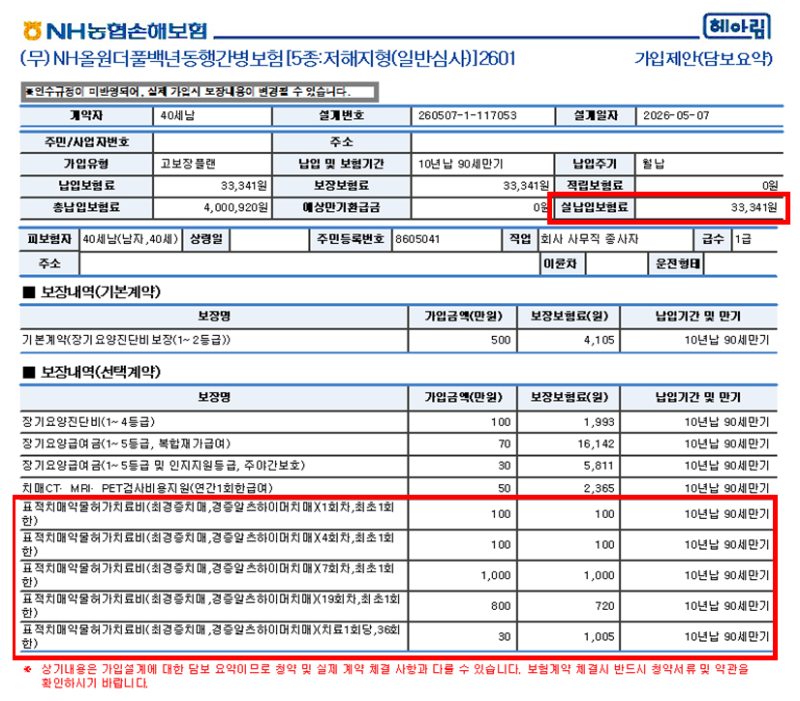Screen dimensions: 800x701
Task: Click the NH농협손해보험 logo
Action: coord(115,31)
